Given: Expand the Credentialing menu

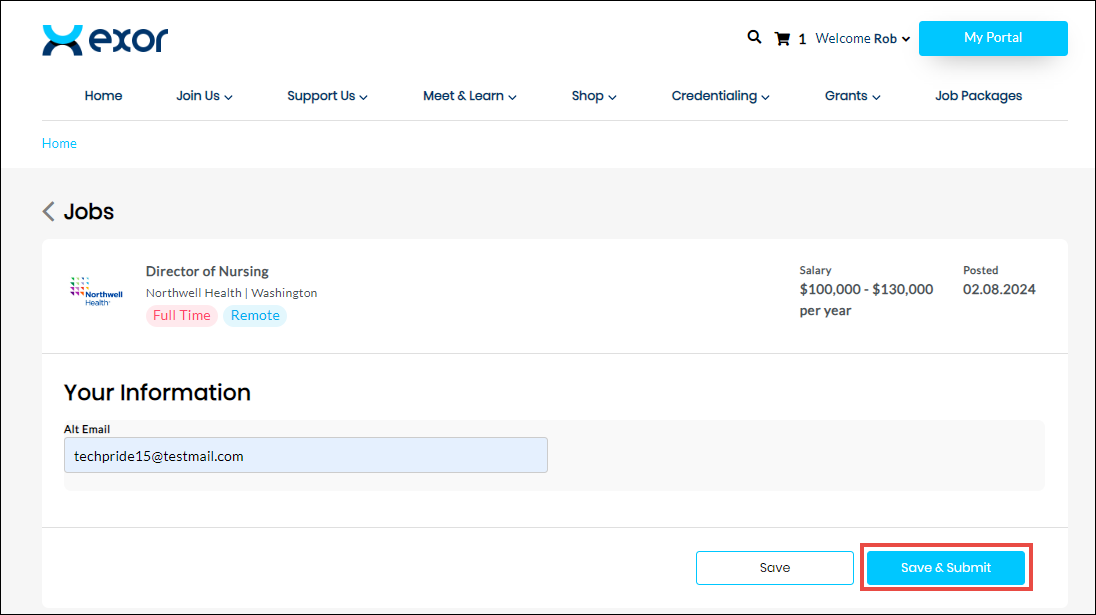Looking at the screenshot, I should pos(720,96).
